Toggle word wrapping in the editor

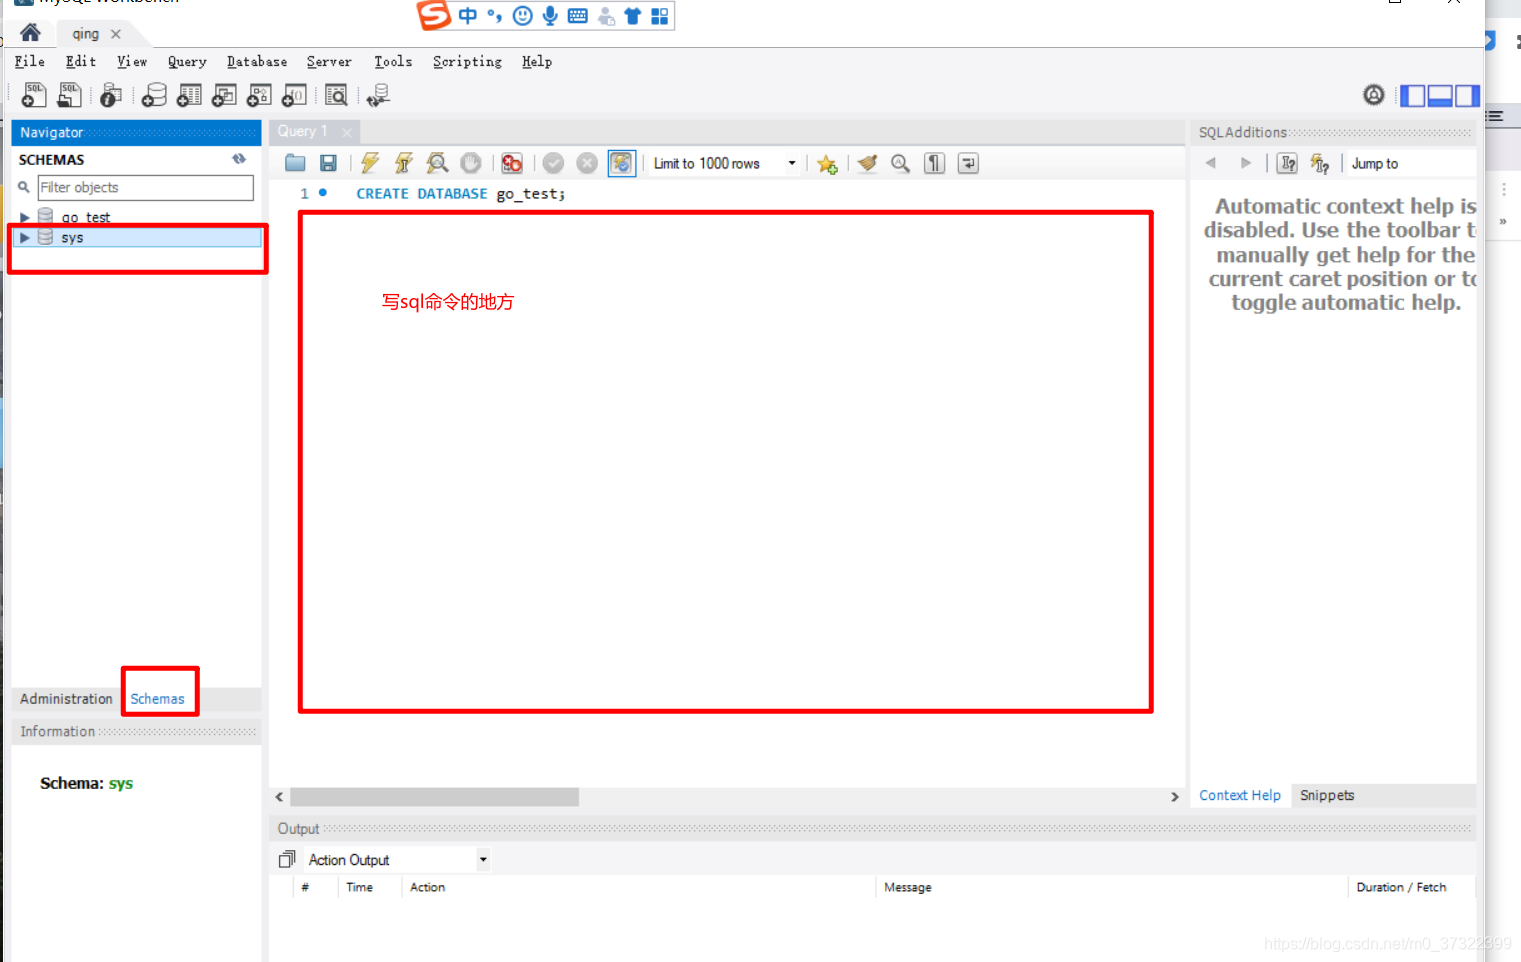pos(968,163)
